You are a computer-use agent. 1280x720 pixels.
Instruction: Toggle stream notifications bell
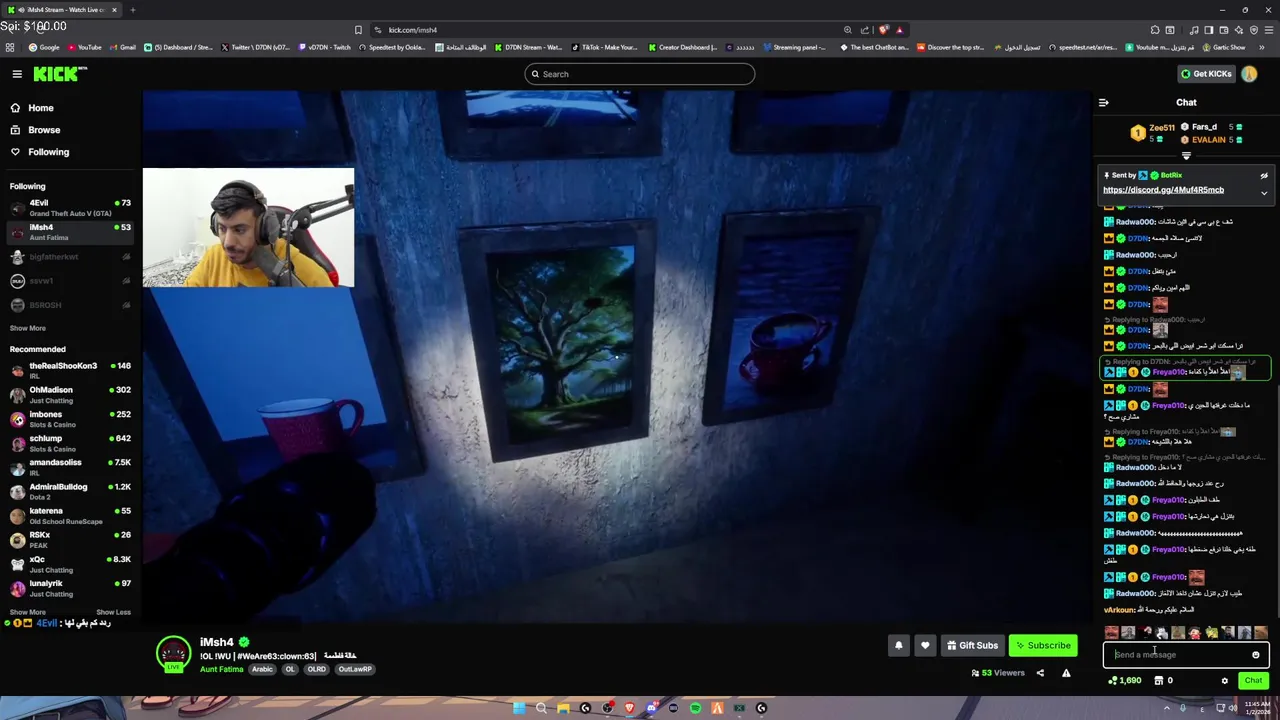898,646
